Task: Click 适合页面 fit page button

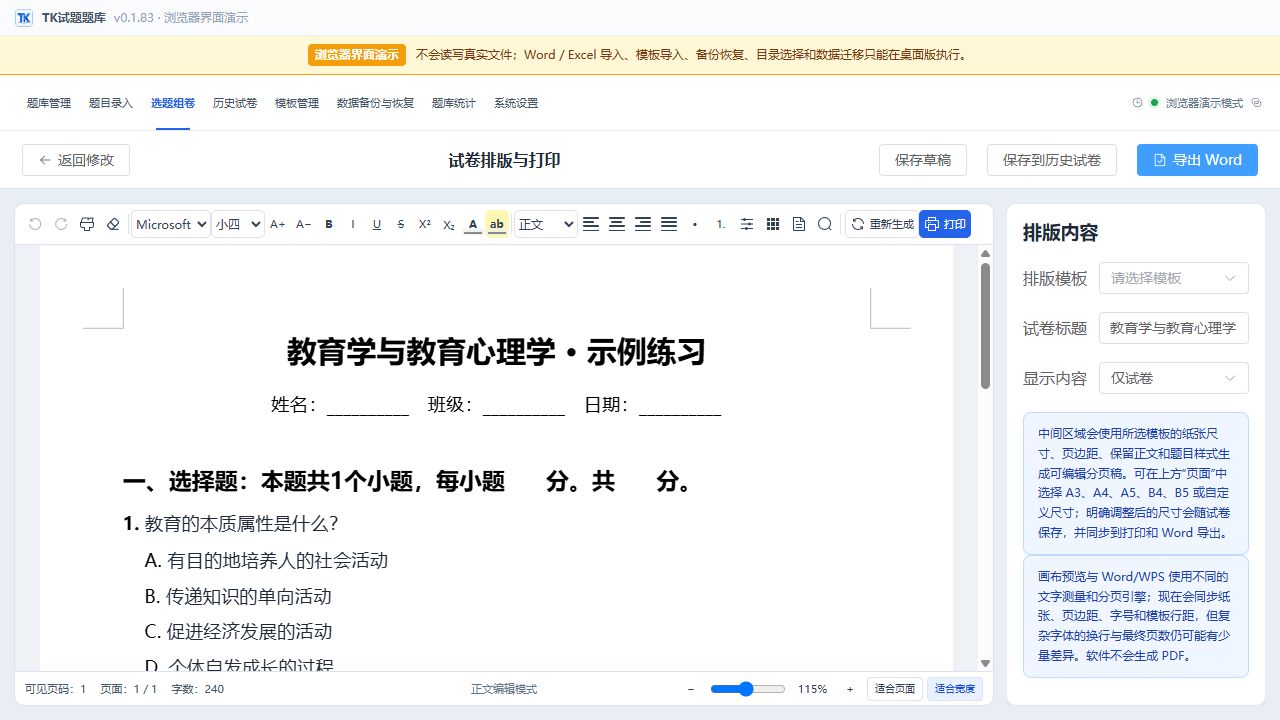Action: pos(895,689)
